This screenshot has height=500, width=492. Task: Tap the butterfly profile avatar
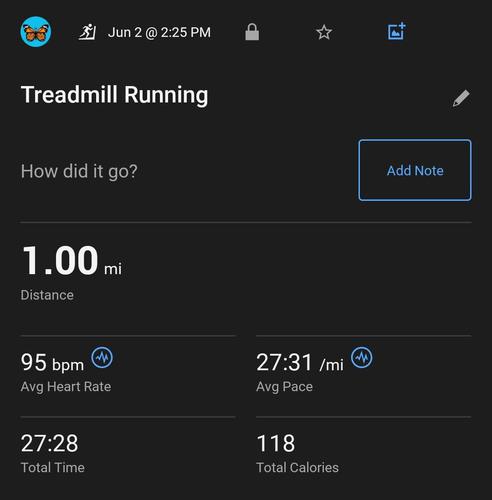coord(36,32)
